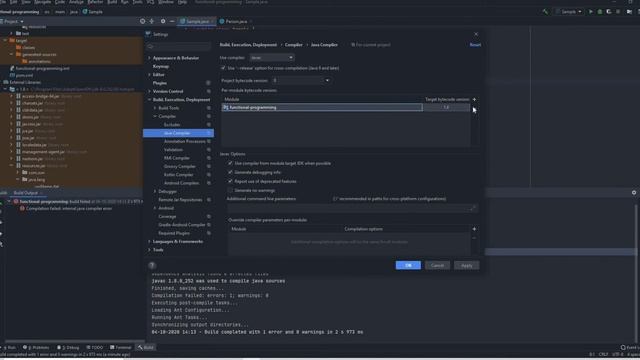Screen dimensions: 640x360
Task: Open the Terminal tool window tab
Action: coord(120,347)
